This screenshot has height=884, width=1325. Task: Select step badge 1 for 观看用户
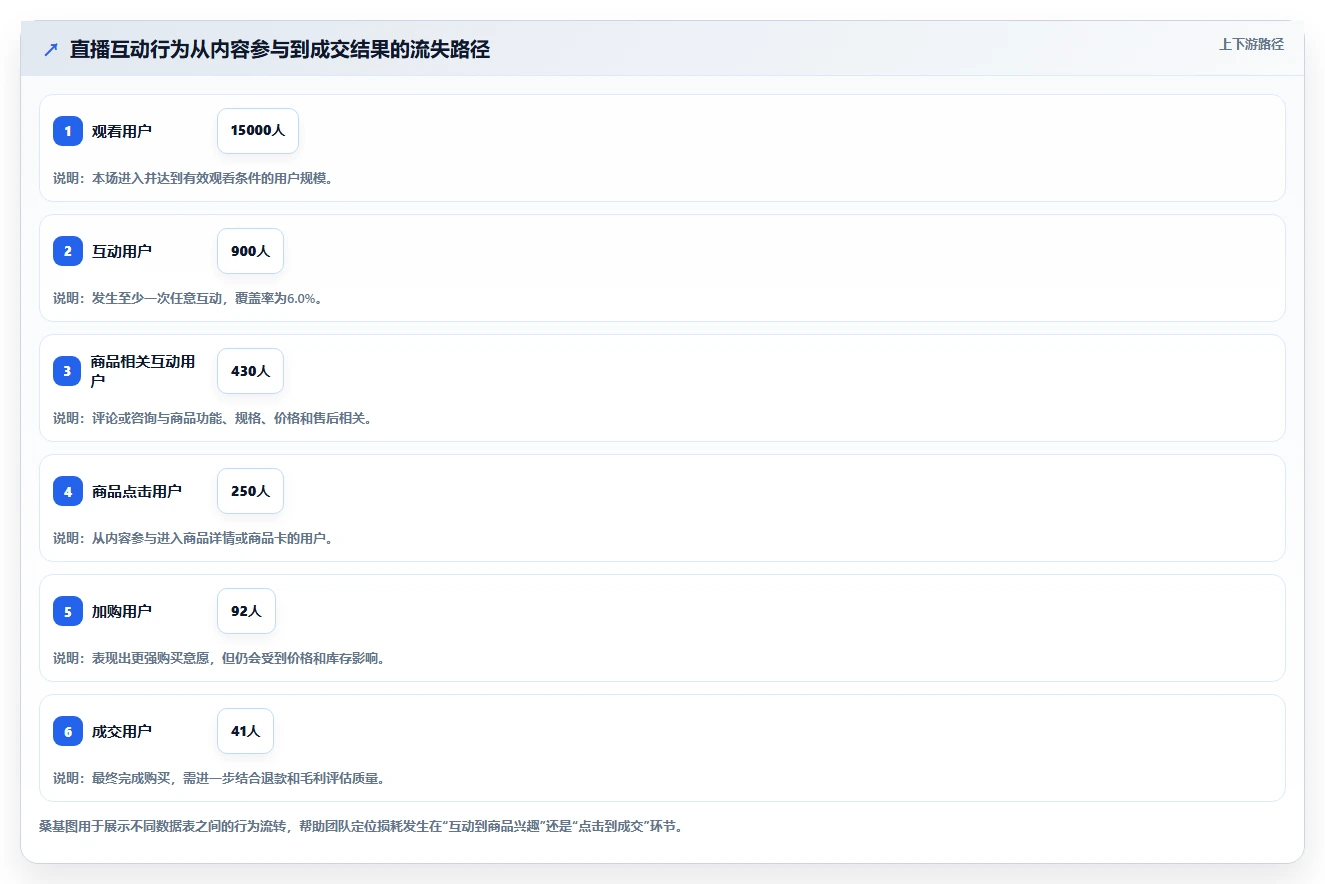coord(68,131)
